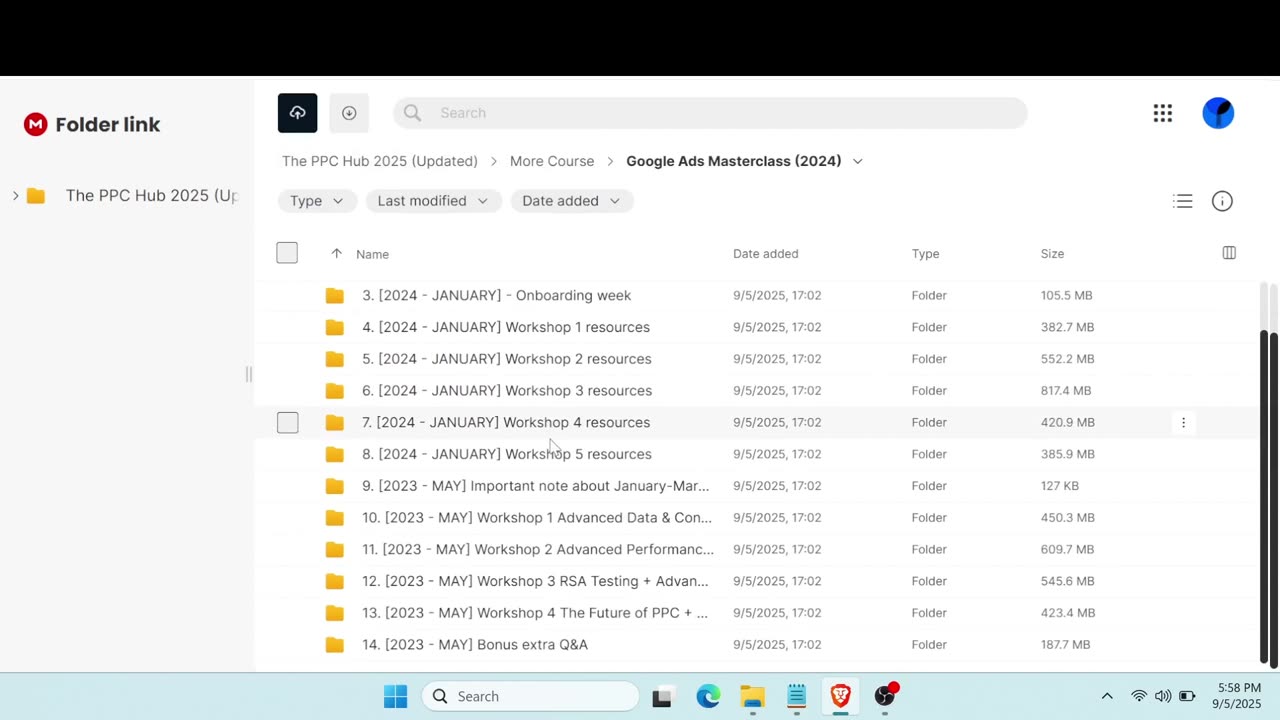Open the MEGA apps grid menu
The image size is (1280, 720).
(x=1162, y=113)
